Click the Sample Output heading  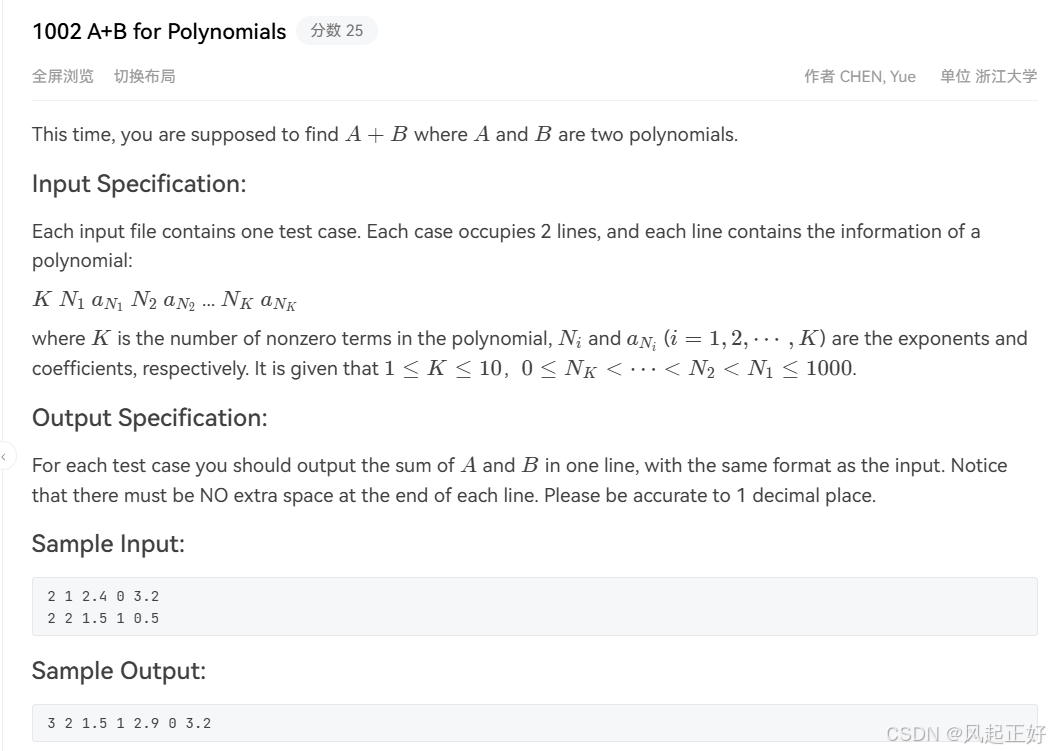click(117, 671)
